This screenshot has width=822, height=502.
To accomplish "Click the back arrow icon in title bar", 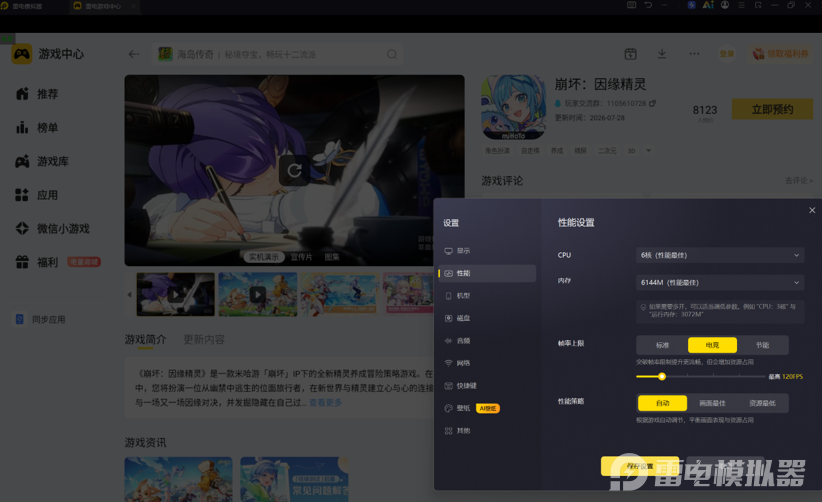I will [x=648, y=5].
